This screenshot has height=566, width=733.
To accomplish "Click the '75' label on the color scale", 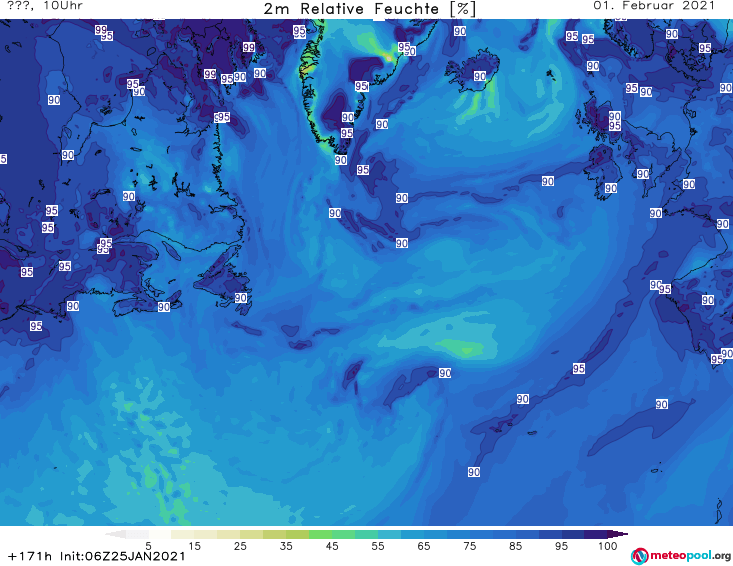I will (x=469, y=546).
